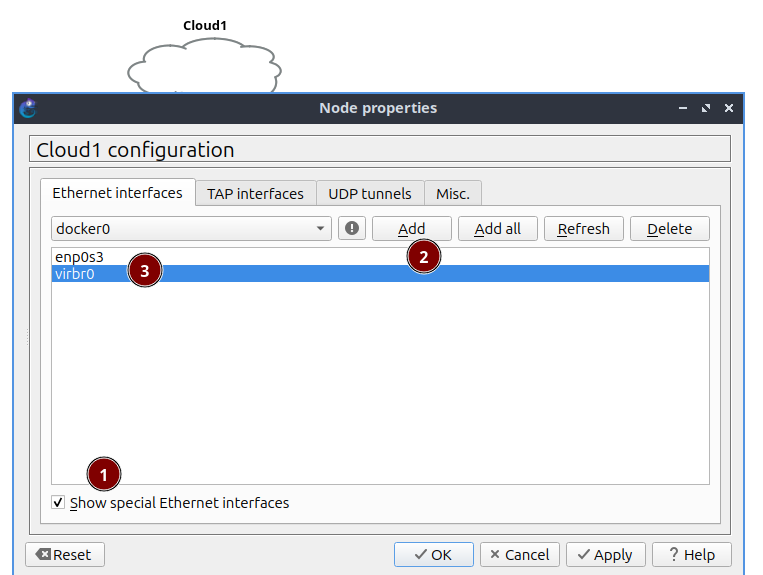763x575 pixels.
Task: Cancel the dialog using the X button
Action: 518,554
